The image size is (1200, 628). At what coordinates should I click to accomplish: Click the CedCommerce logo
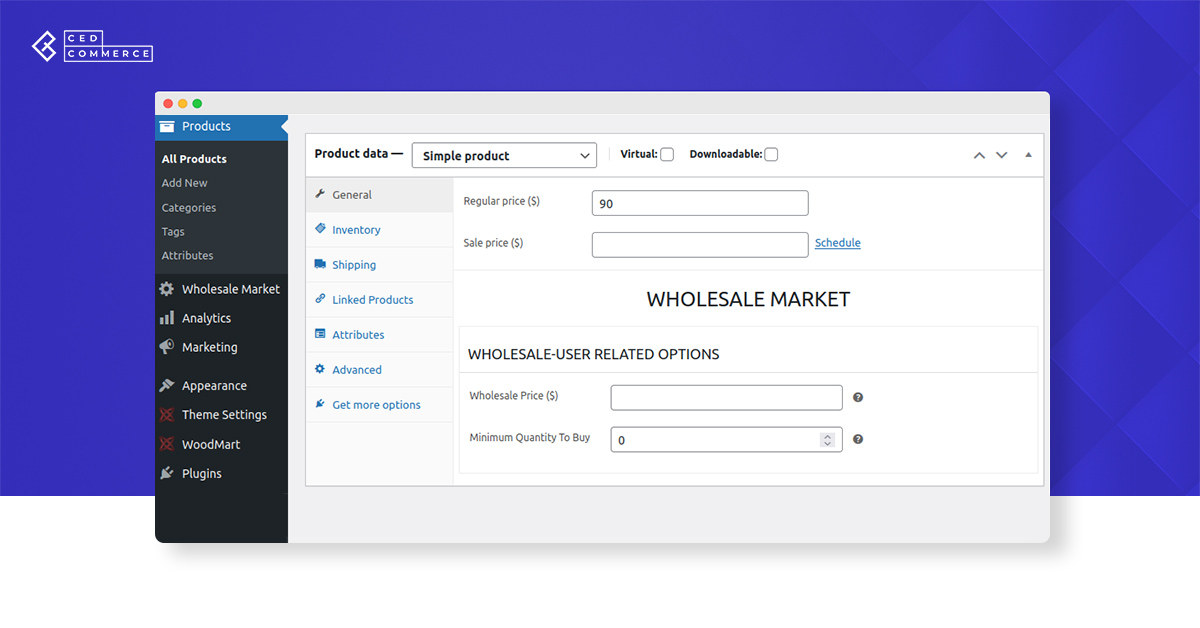92,47
